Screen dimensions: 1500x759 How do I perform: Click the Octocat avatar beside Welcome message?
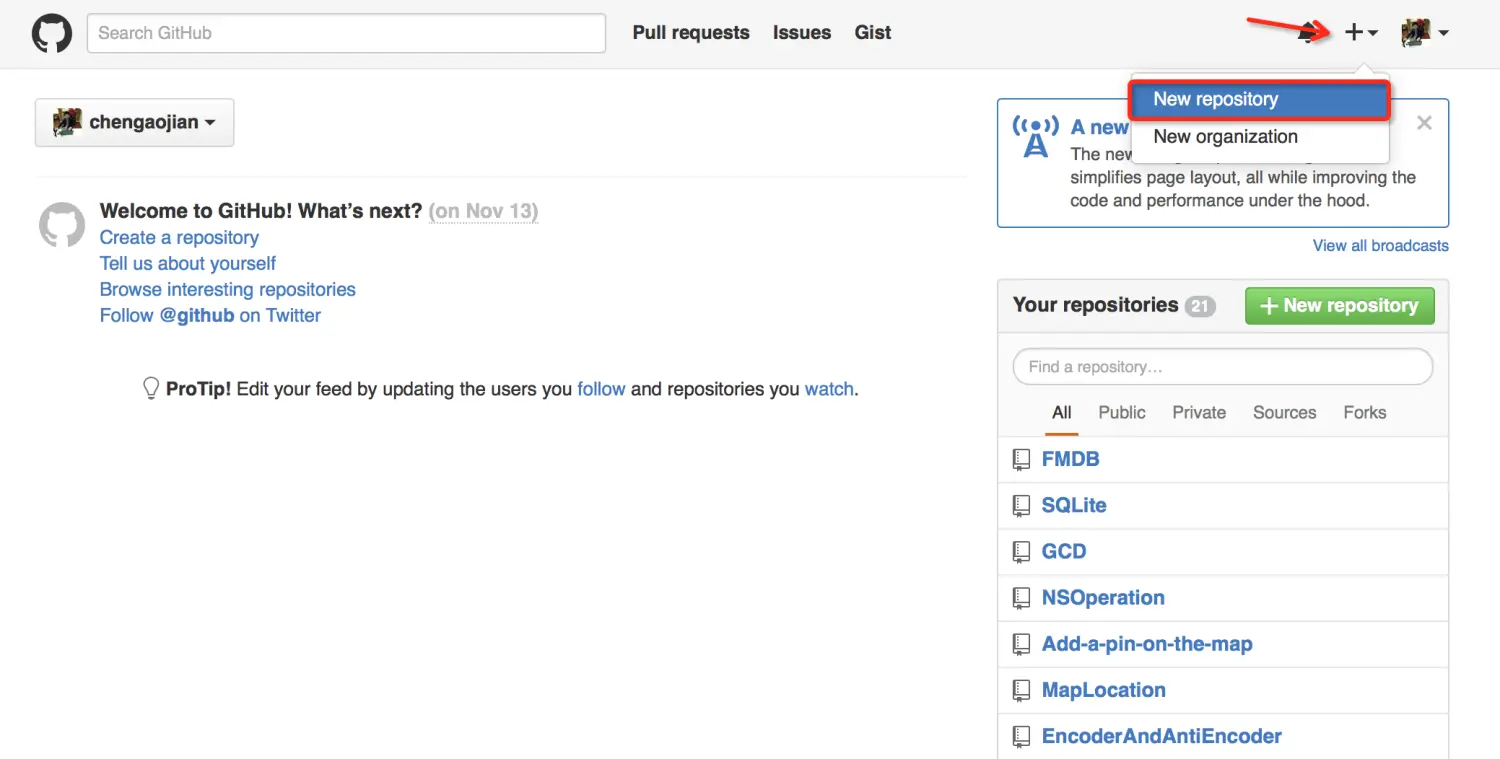click(x=62, y=225)
